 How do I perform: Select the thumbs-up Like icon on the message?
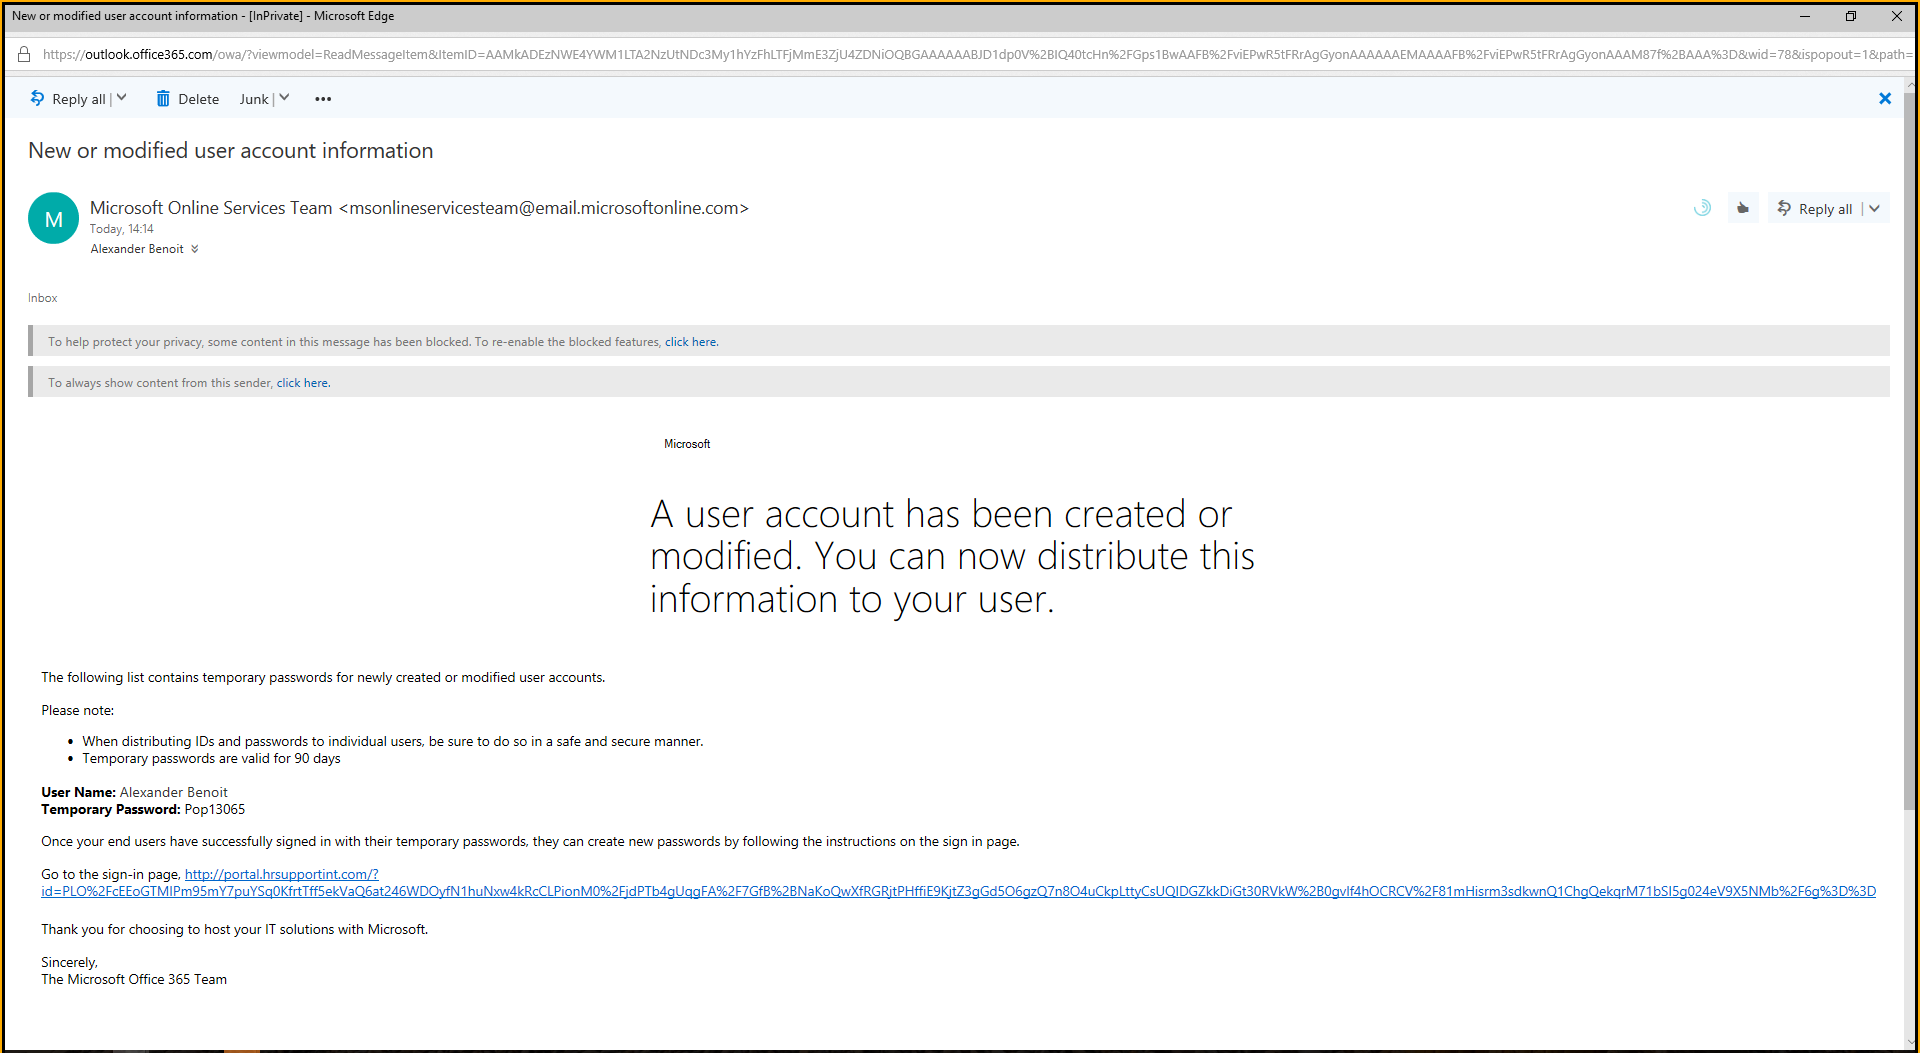(1742, 208)
